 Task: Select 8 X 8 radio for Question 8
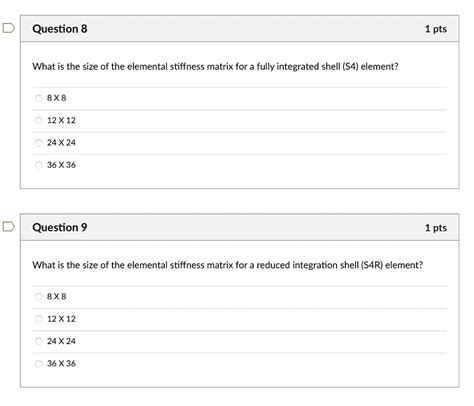pos(39,98)
